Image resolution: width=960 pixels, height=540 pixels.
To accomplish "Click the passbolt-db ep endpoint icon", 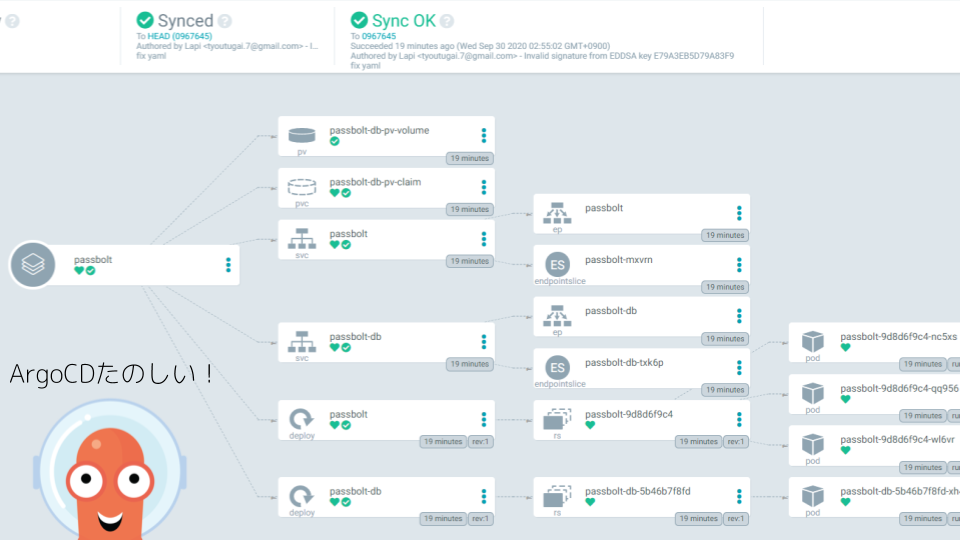I will [557, 316].
